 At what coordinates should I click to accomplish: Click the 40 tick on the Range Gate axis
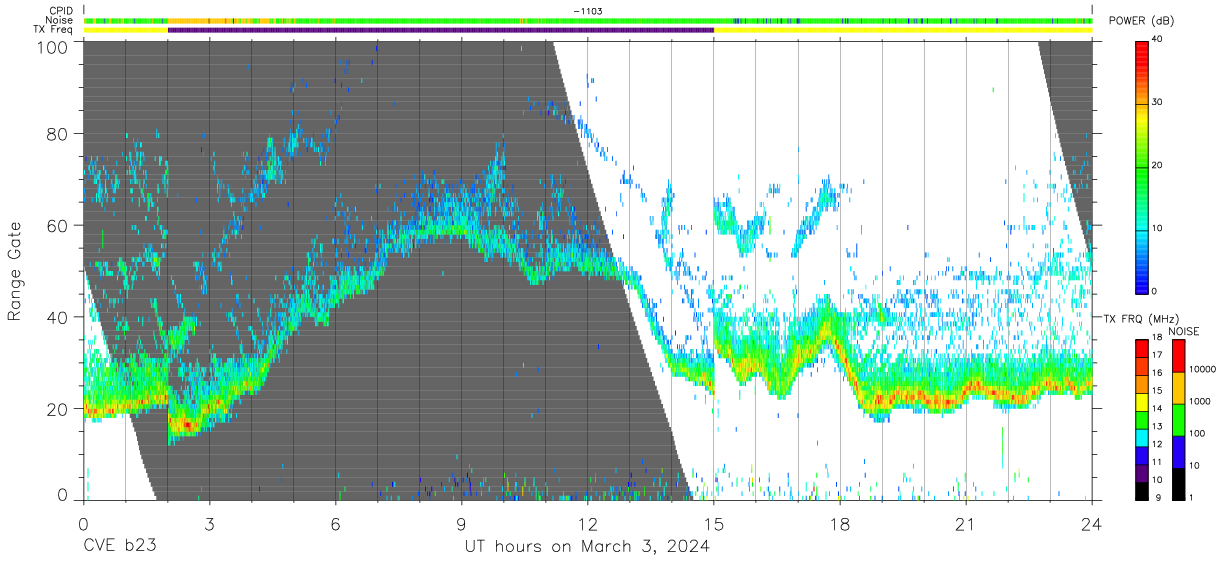tap(56, 317)
